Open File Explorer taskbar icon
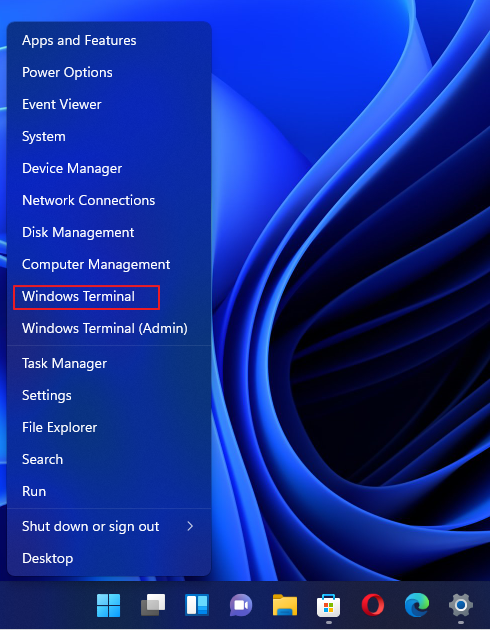The image size is (490, 630). (285, 605)
